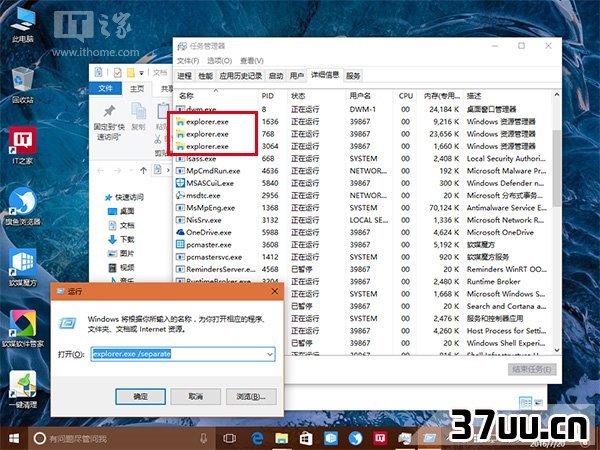600x450 pixels.
Task: Switch to the 用户 tab
Action: tap(297, 76)
